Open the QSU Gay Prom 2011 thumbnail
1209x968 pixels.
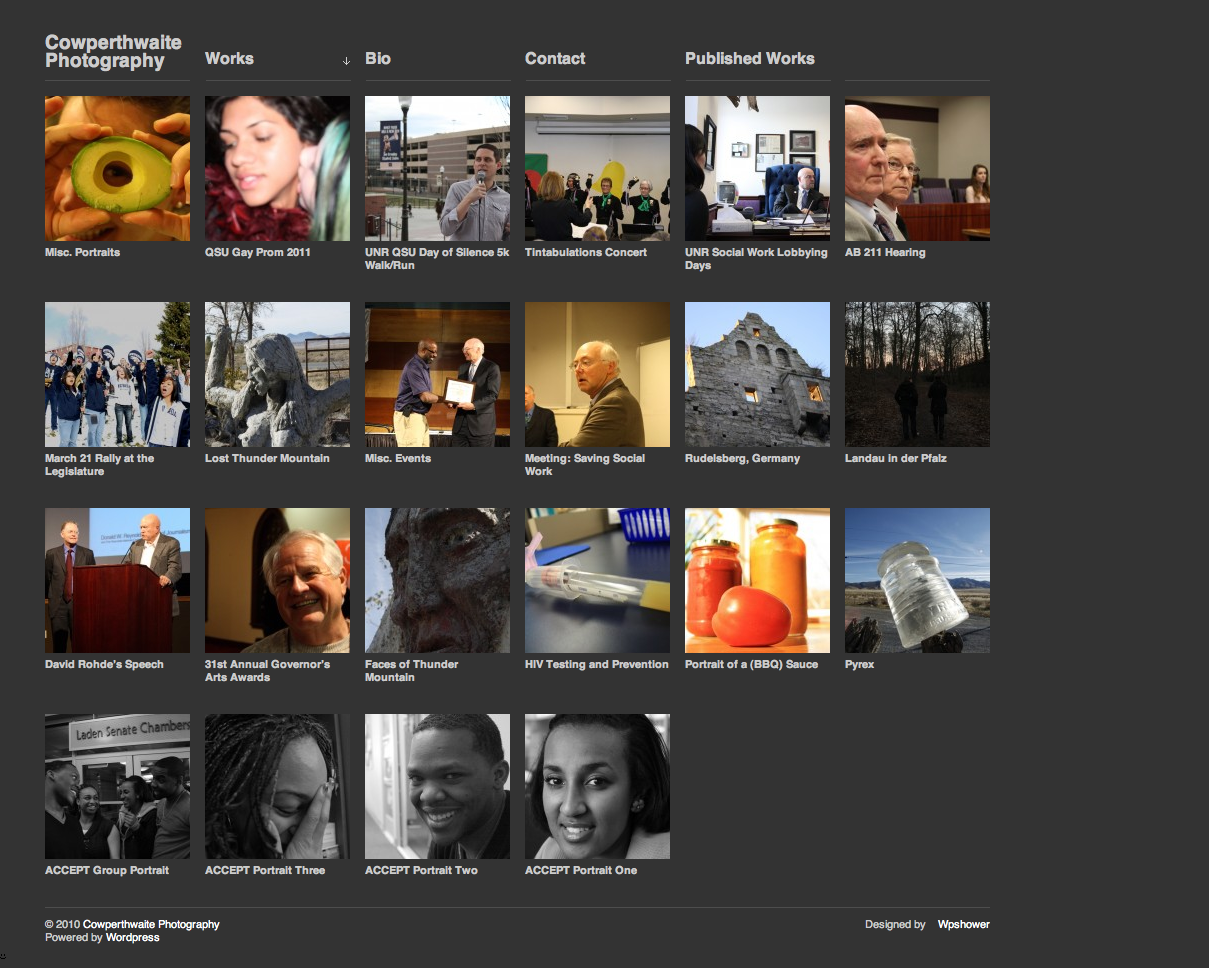(x=277, y=168)
